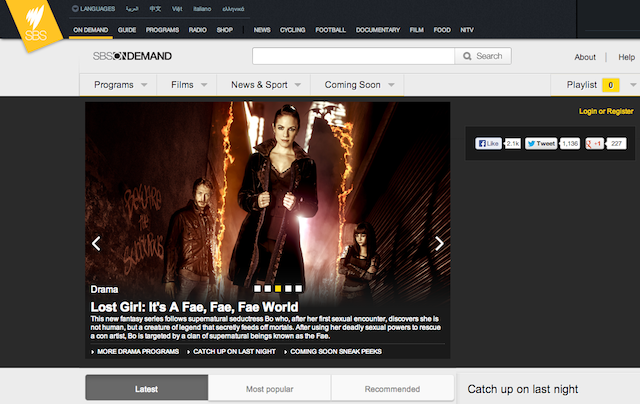640x404 pixels.
Task: Open the Radio section
Action: 198,30
